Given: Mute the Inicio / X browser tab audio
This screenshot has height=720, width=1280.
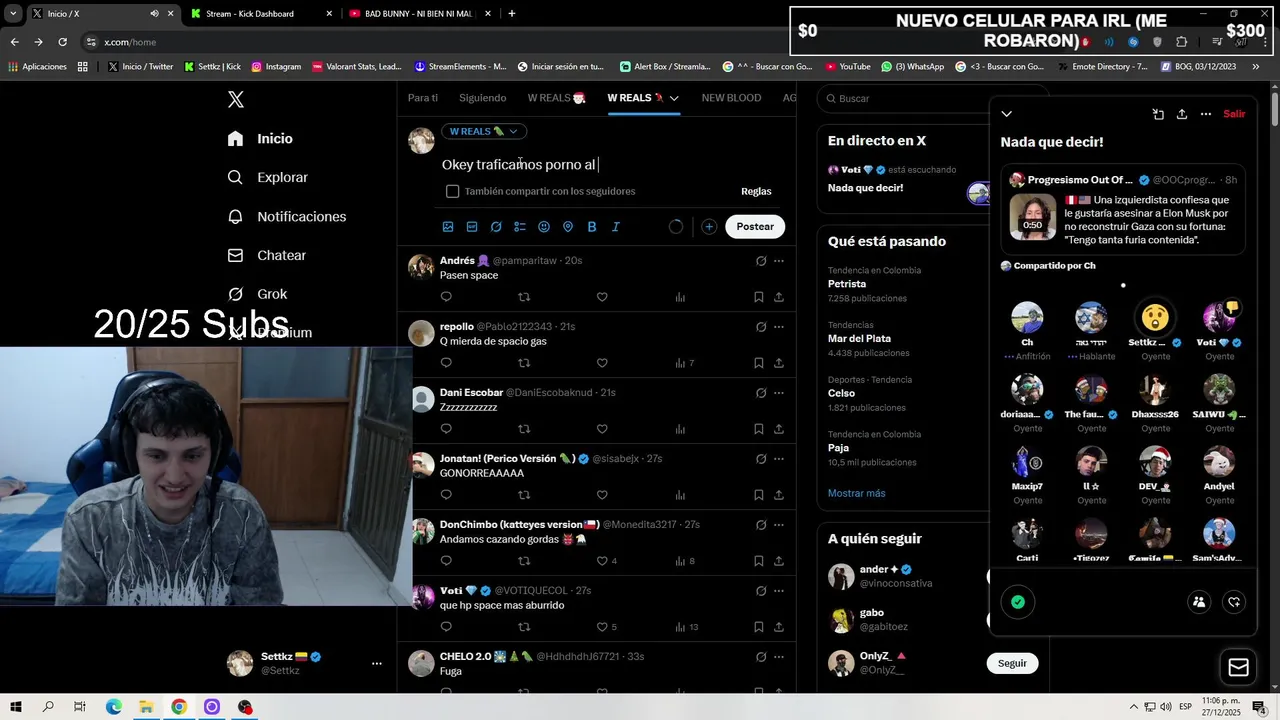Looking at the screenshot, I should [154, 14].
